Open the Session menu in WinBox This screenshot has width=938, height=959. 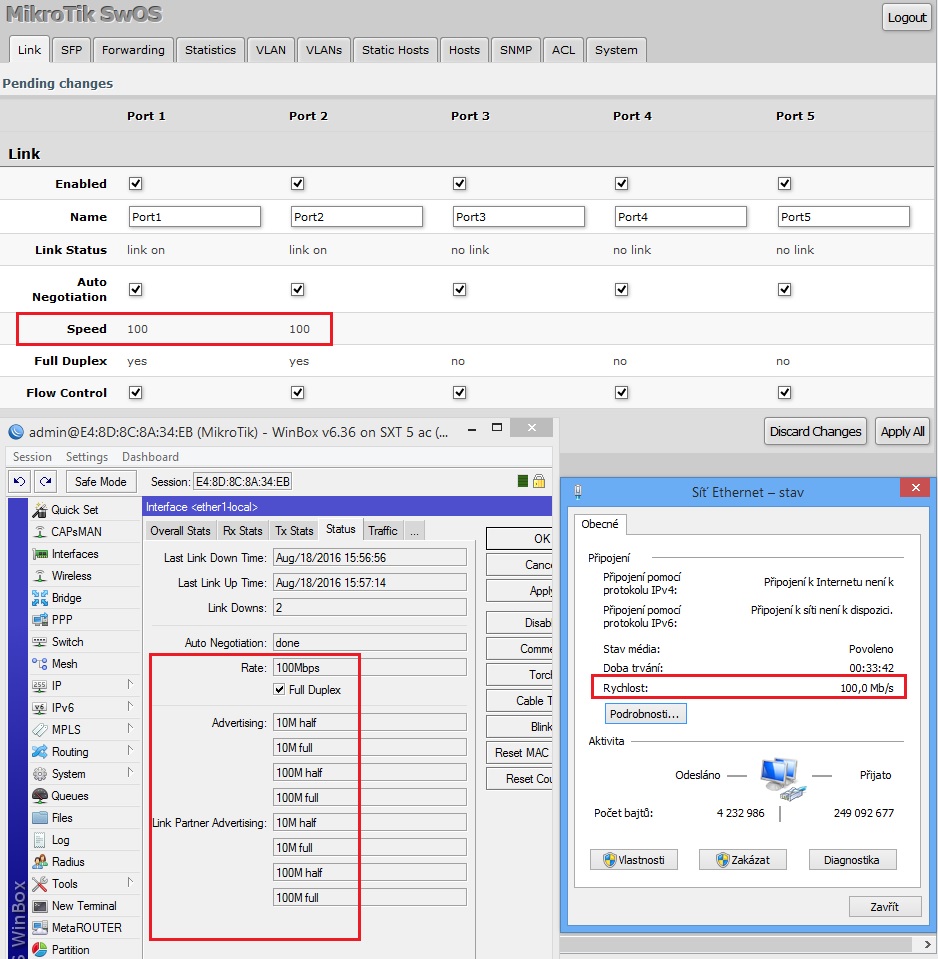(31, 456)
